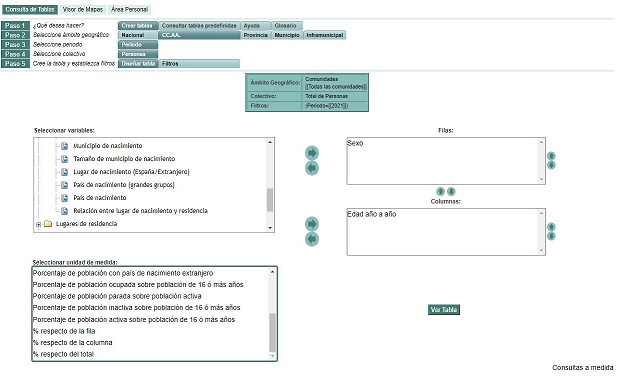Choose Inframunicipal geographic scope

tap(325, 35)
